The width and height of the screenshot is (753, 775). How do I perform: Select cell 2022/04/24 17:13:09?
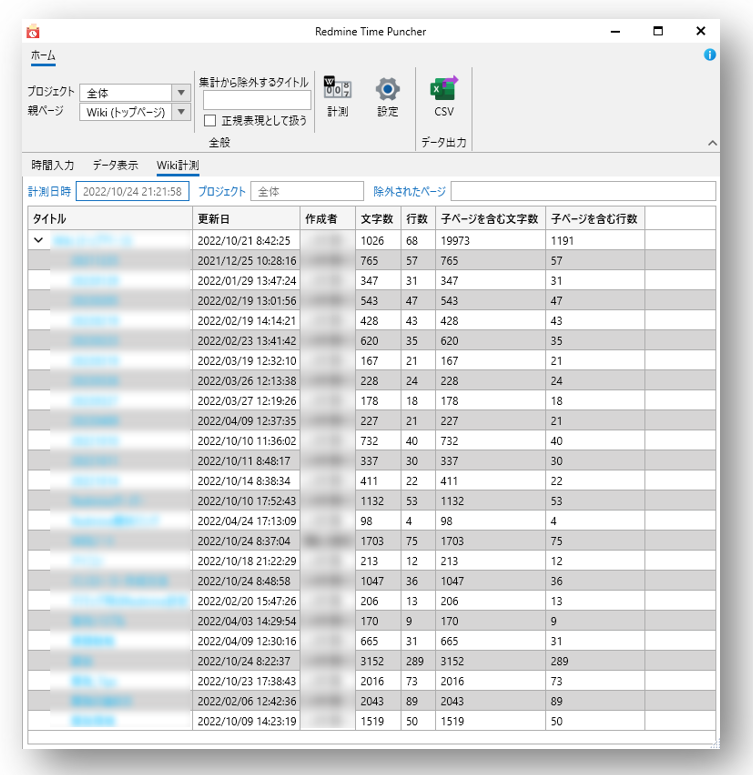pyautogui.click(x=246, y=521)
